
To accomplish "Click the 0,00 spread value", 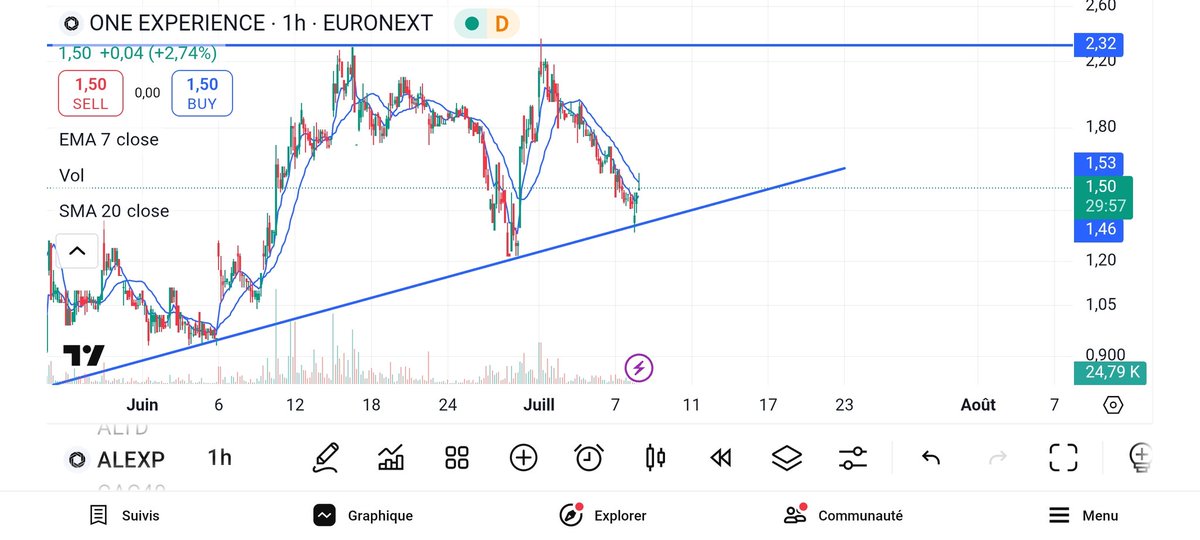I will pyautogui.click(x=147, y=93).
